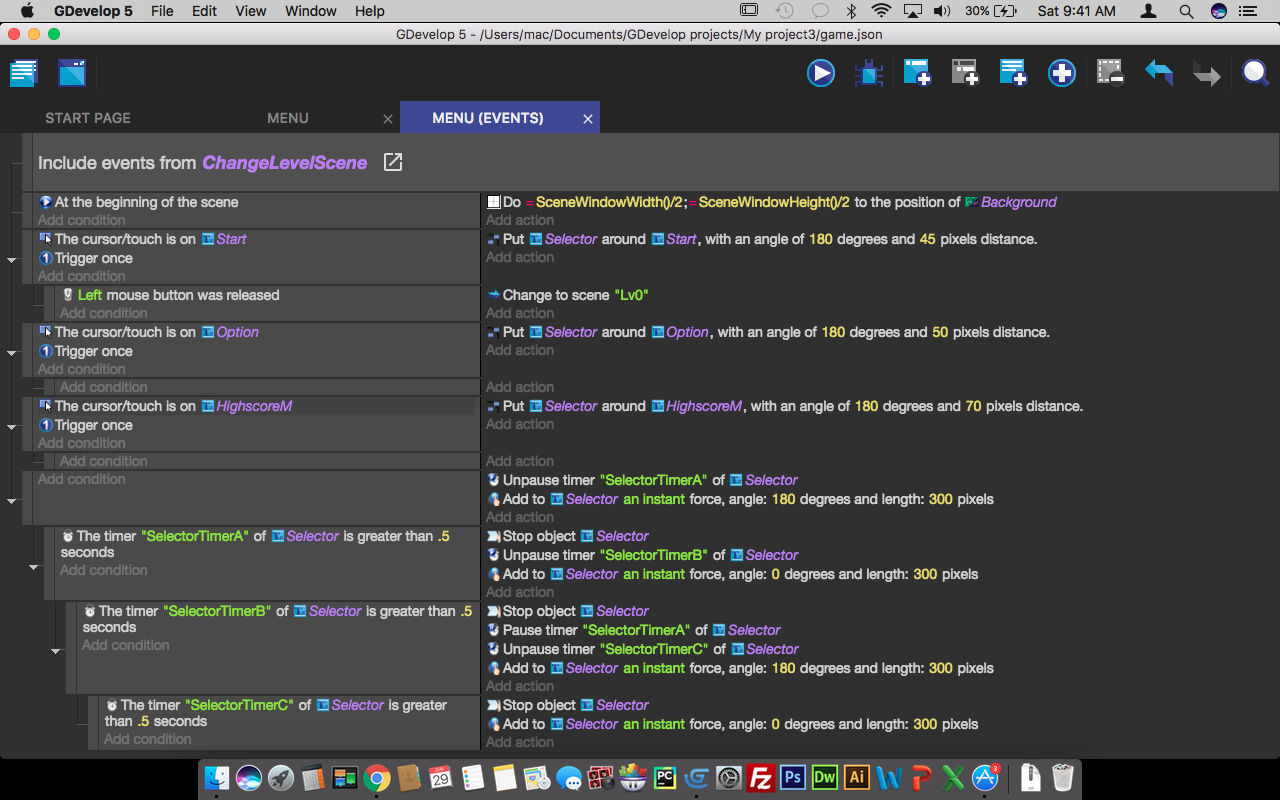Collapse the SelectorTimerA unpause parent event

(x=12, y=500)
